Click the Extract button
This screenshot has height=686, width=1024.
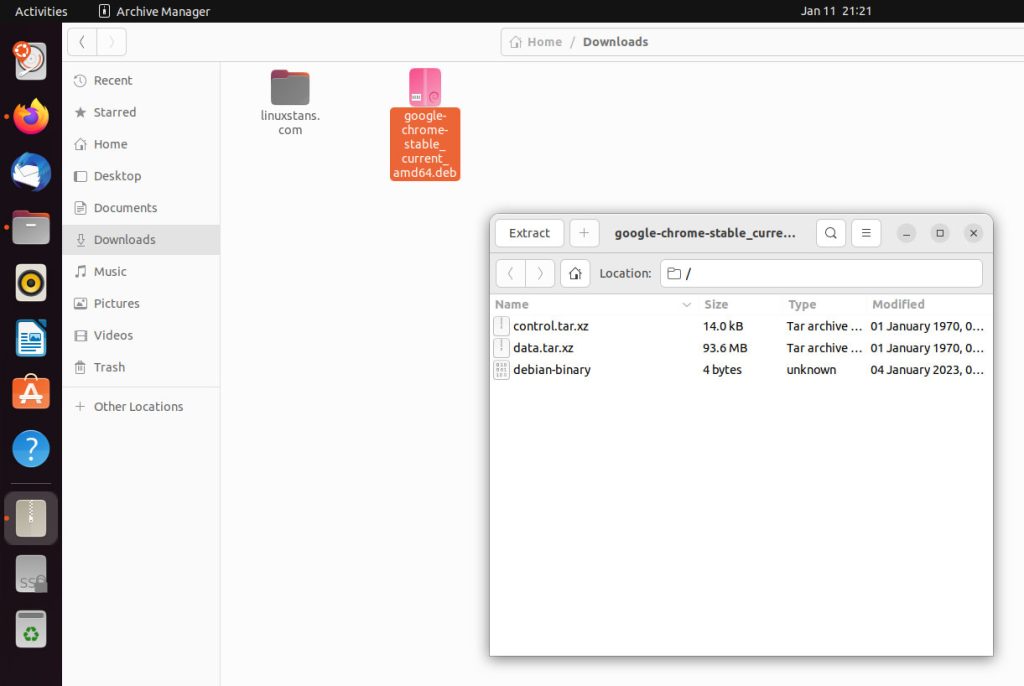[x=529, y=233]
